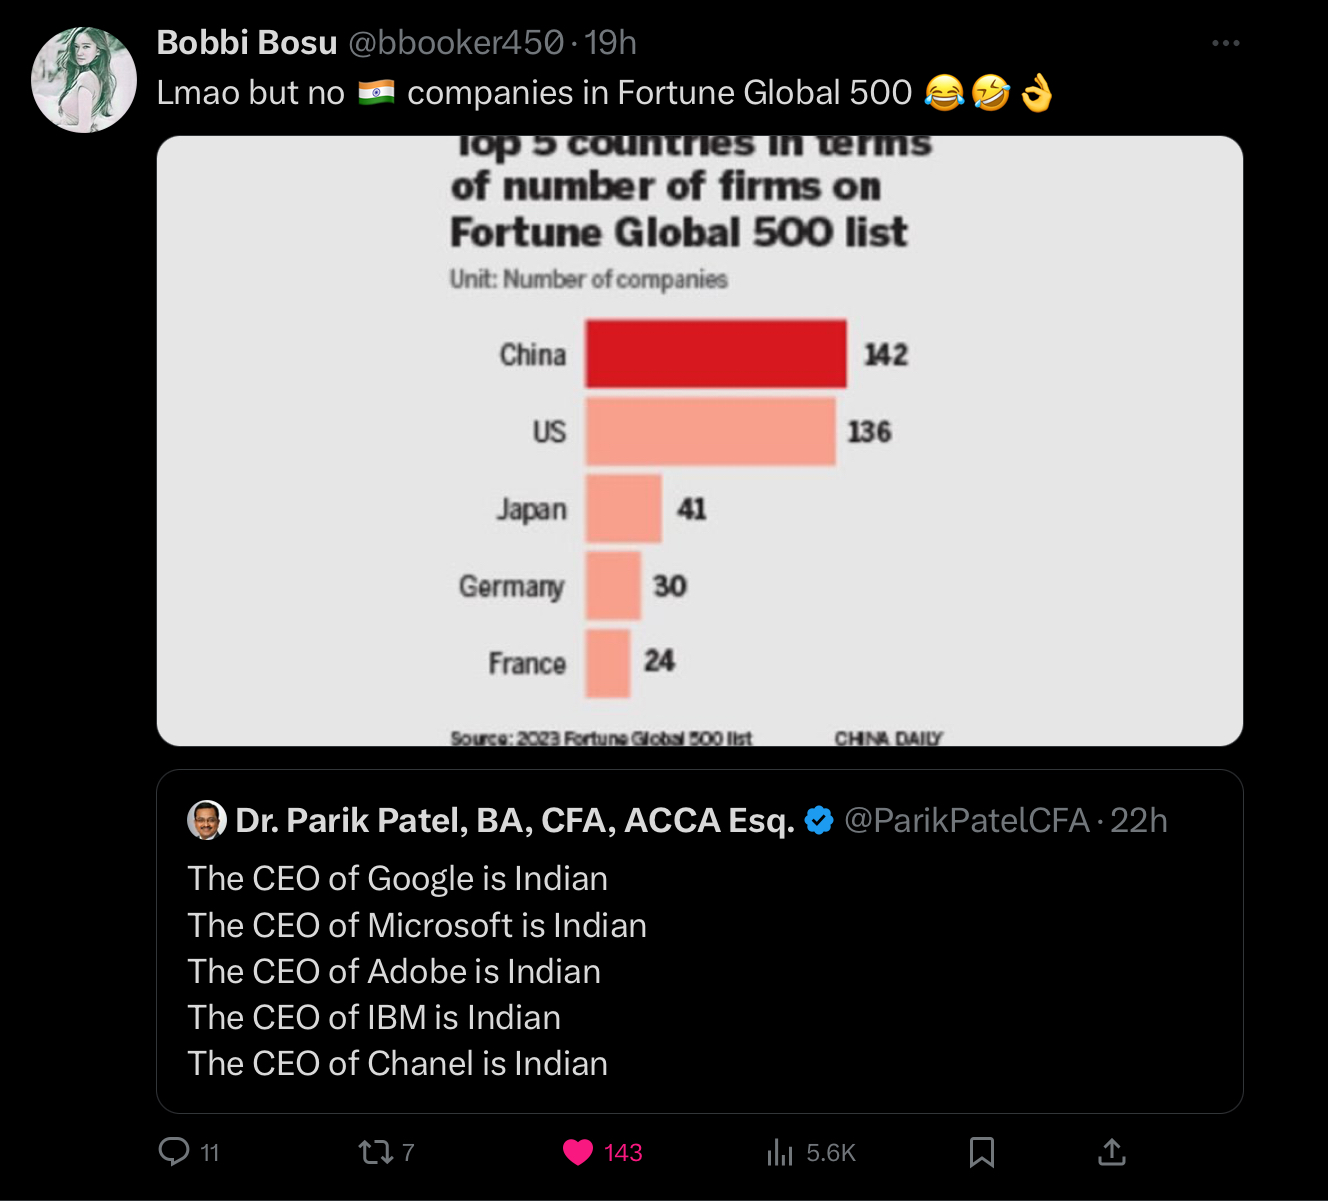The width and height of the screenshot is (1328, 1201).
Task: Open the @ParikPatelCFA handle
Action: [966, 821]
